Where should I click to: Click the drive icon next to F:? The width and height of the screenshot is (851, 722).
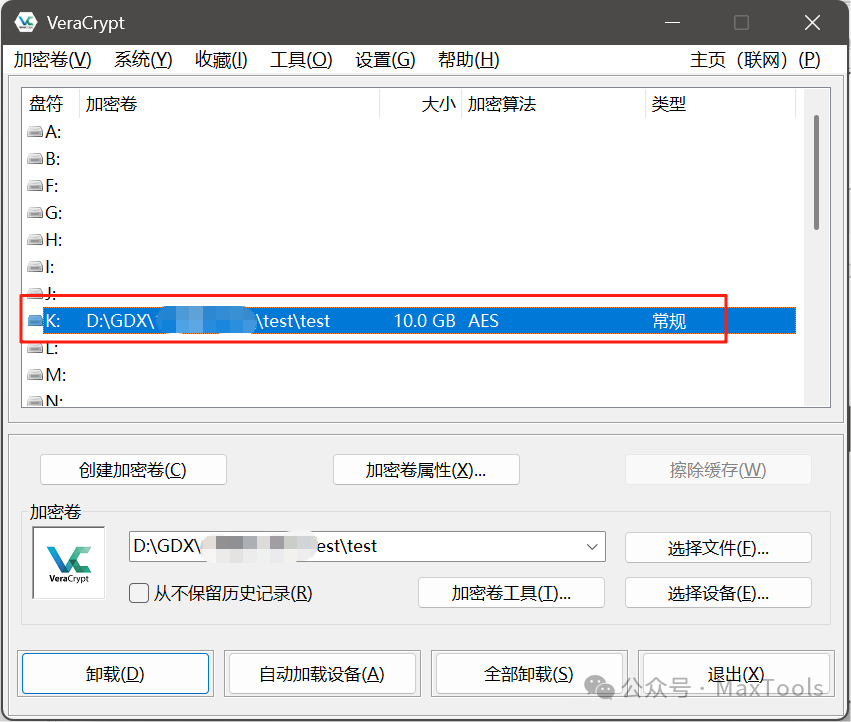coord(35,186)
